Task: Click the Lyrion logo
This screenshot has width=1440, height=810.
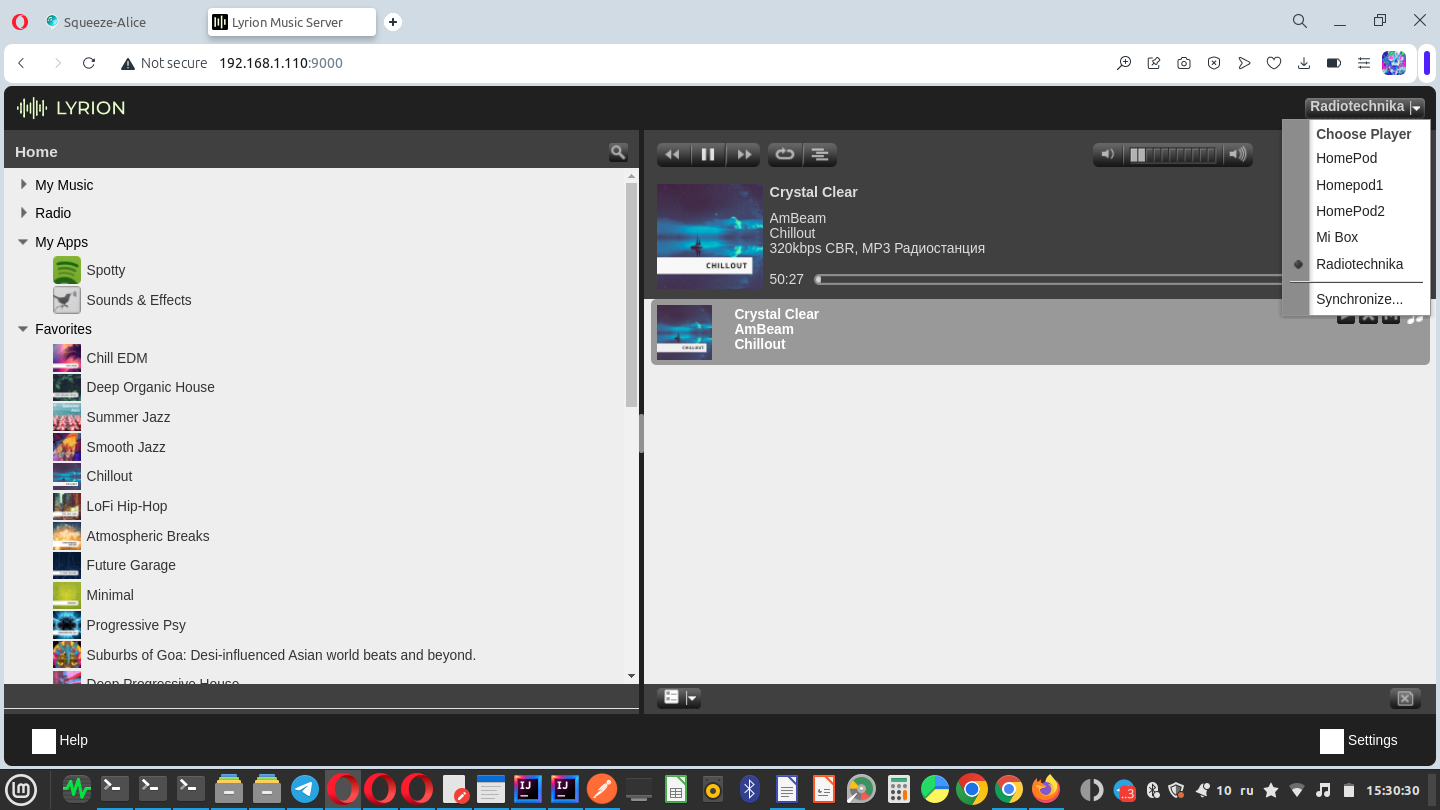Action: point(71,108)
